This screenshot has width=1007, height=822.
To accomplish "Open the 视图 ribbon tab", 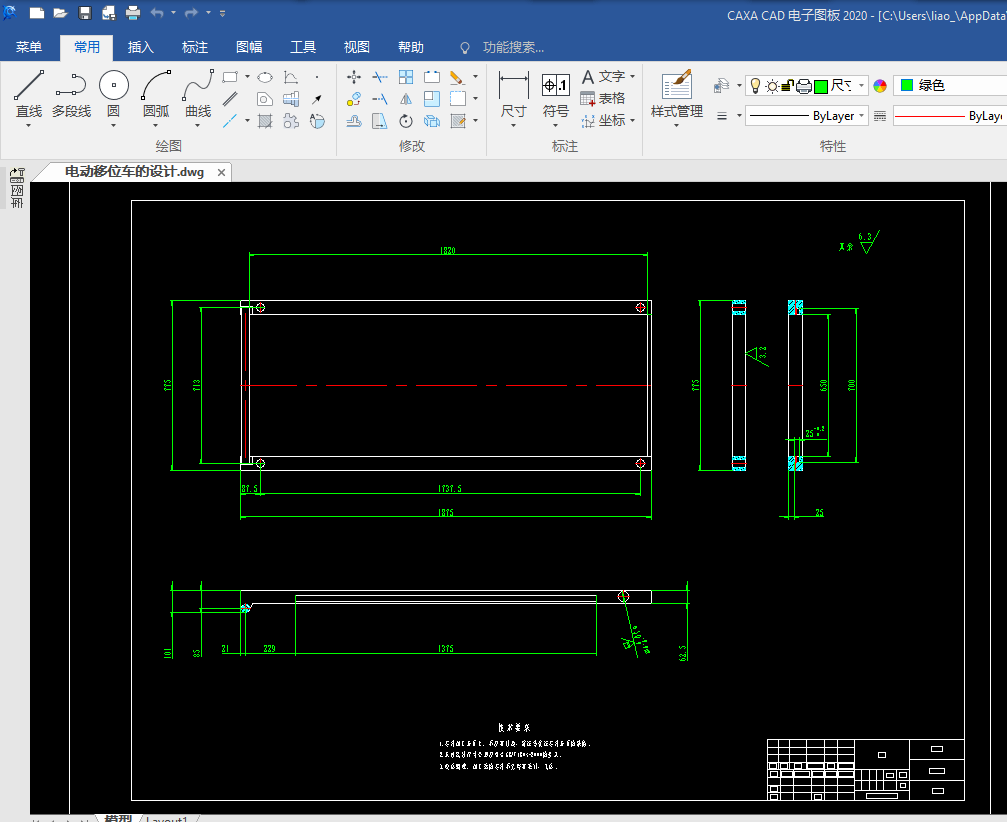I will (x=357, y=47).
